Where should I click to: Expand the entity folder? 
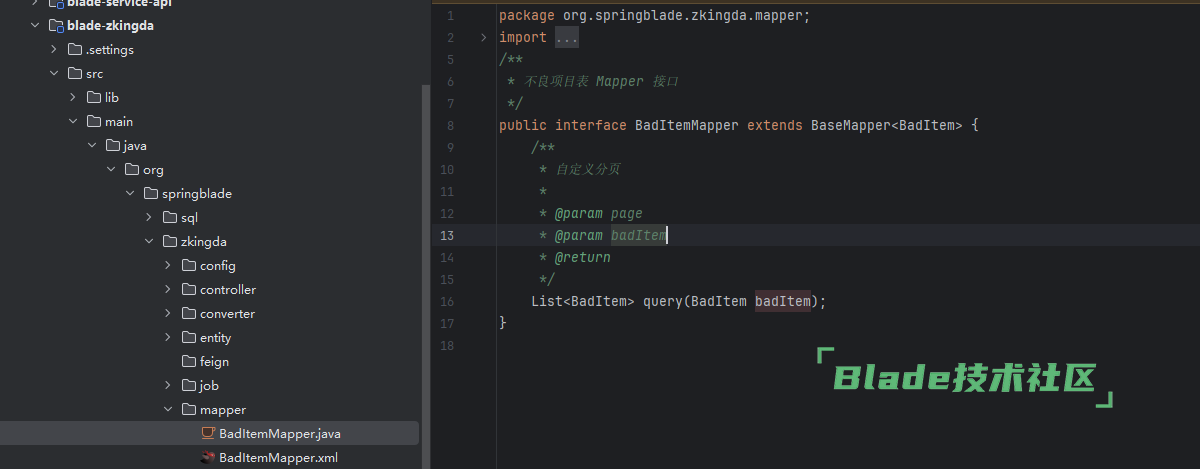pyautogui.click(x=168, y=338)
